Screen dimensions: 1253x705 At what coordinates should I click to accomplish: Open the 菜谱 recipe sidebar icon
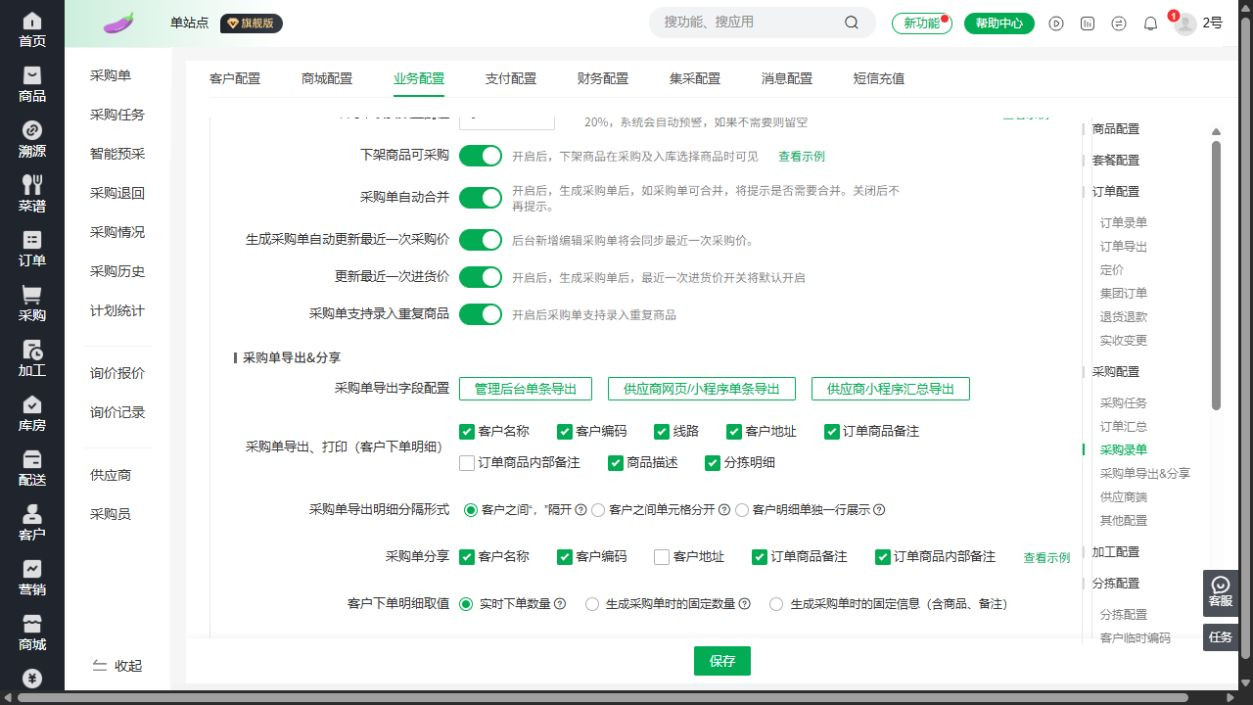(x=32, y=195)
